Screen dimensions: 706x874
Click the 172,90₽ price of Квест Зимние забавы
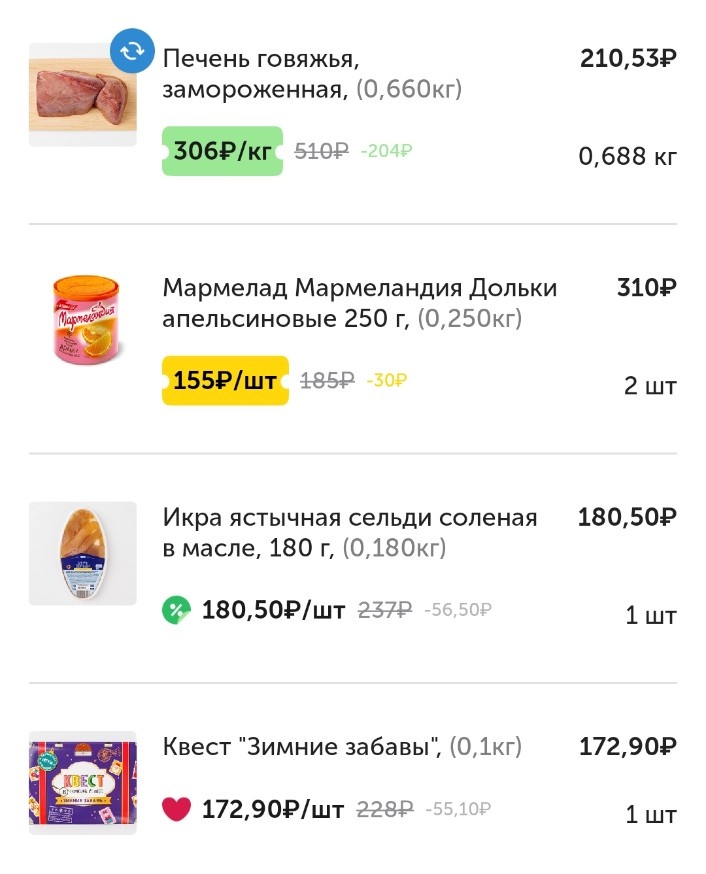(x=626, y=746)
